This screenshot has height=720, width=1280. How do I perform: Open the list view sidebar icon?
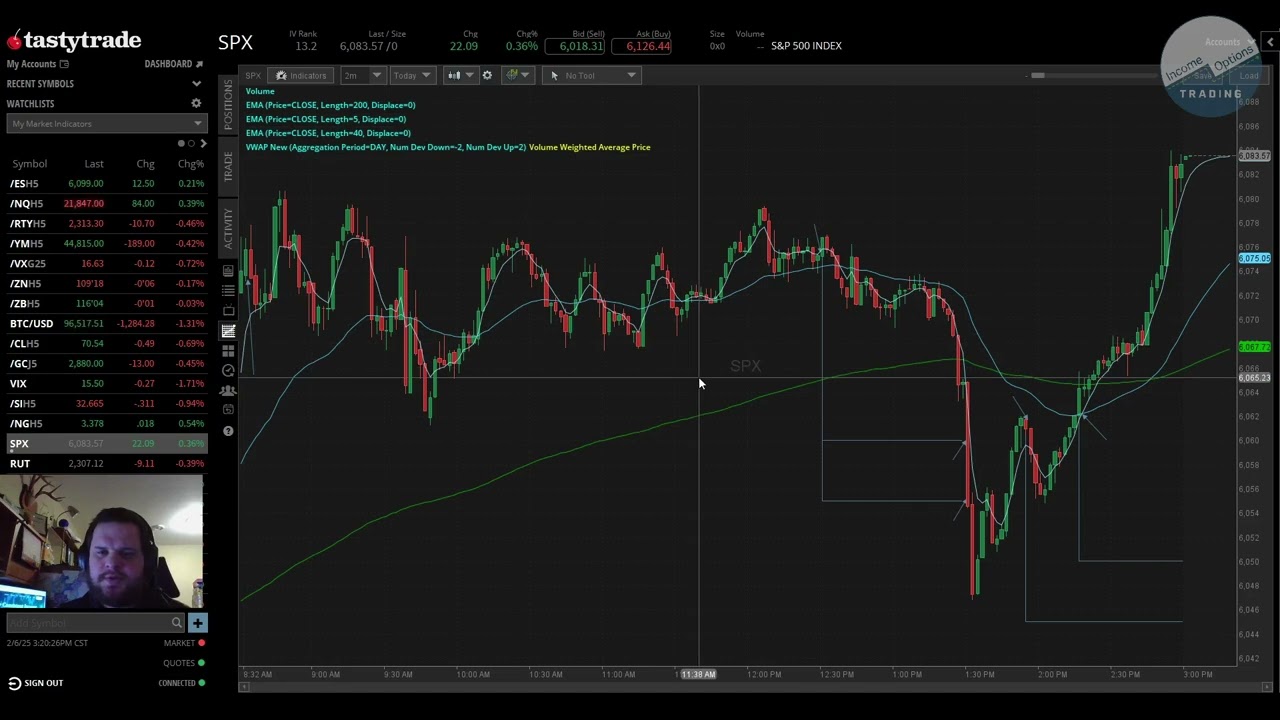tap(228, 291)
